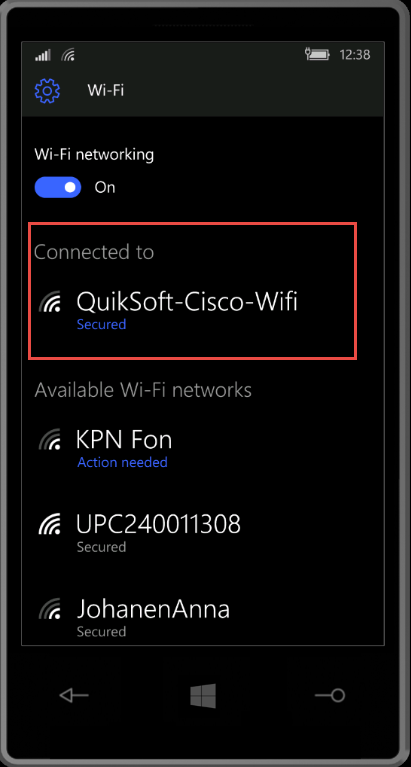Tap the UPC240011308 signal strength icon
Viewport: 411px width, 767px height.
pyautogui.click(x=50, y=524)
